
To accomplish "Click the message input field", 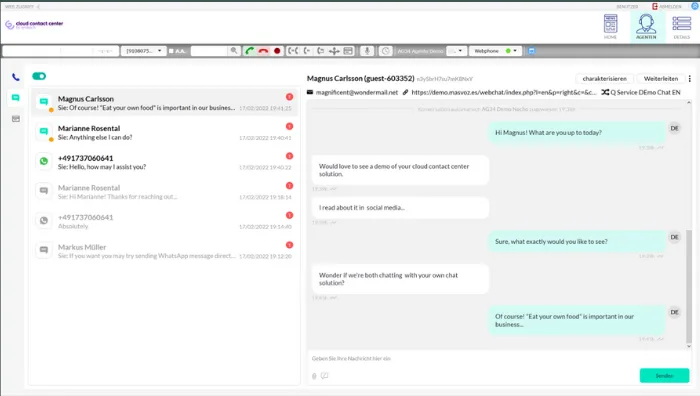I will (x=499, y=358).
